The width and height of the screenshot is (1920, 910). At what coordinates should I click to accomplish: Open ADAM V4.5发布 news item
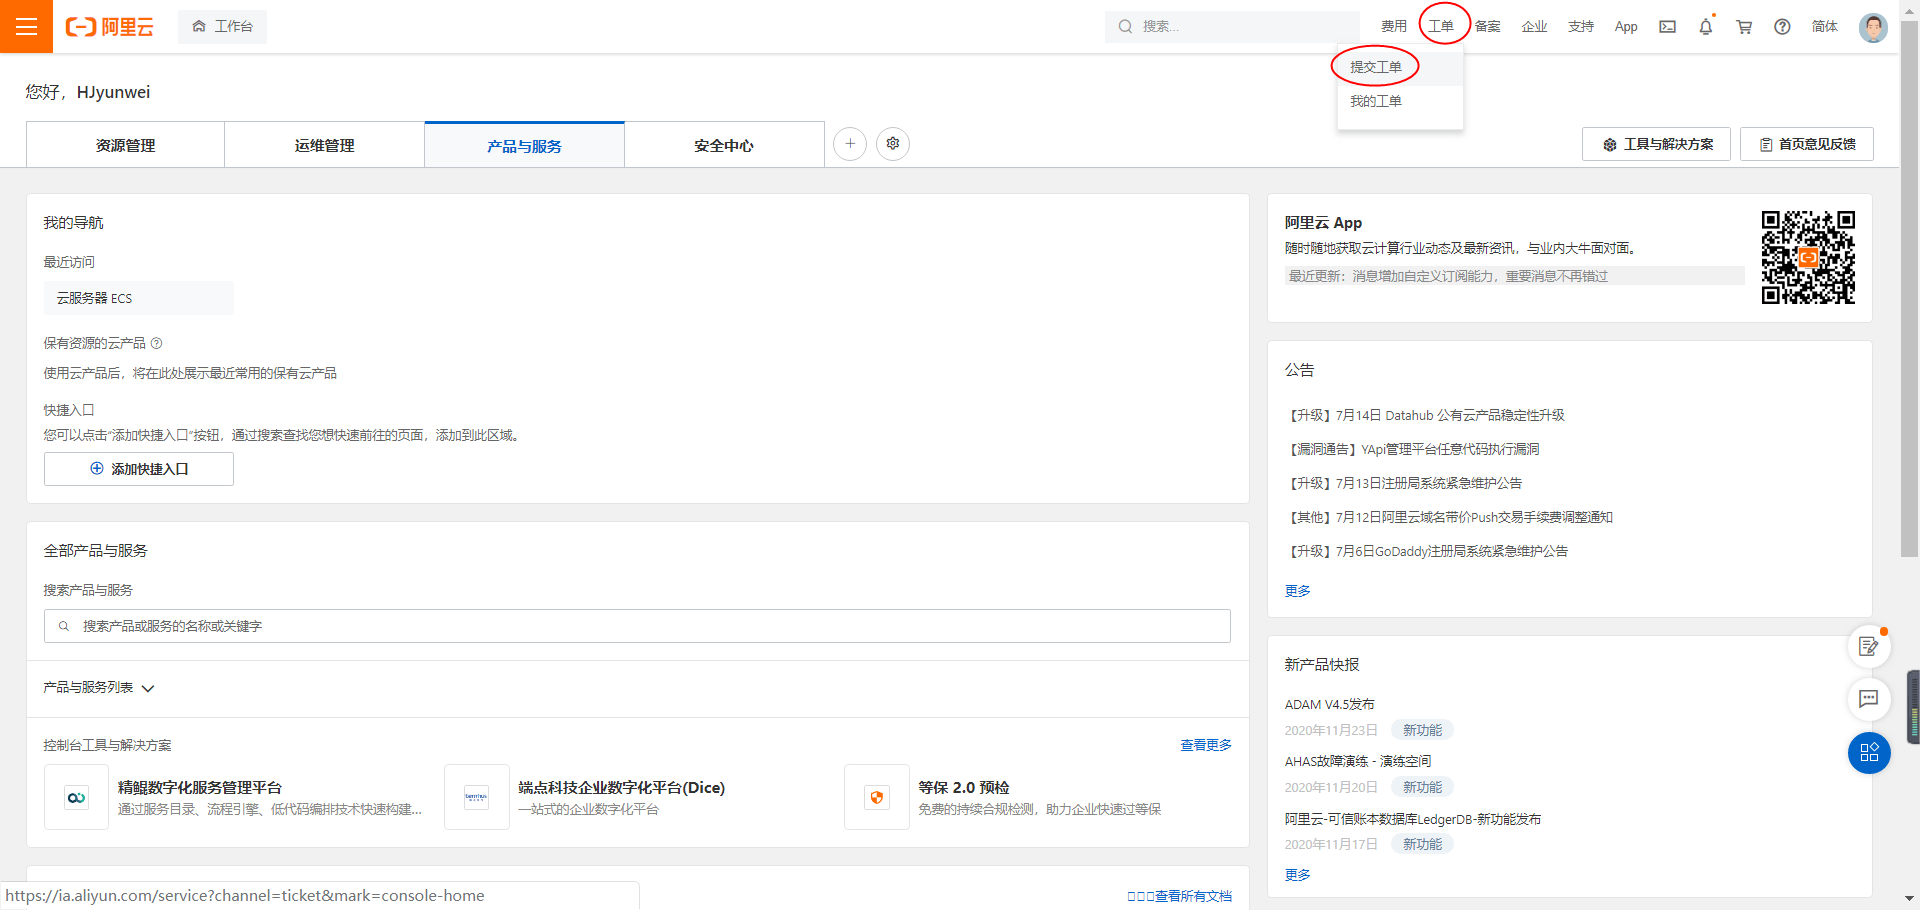[x=1330, y=704]
